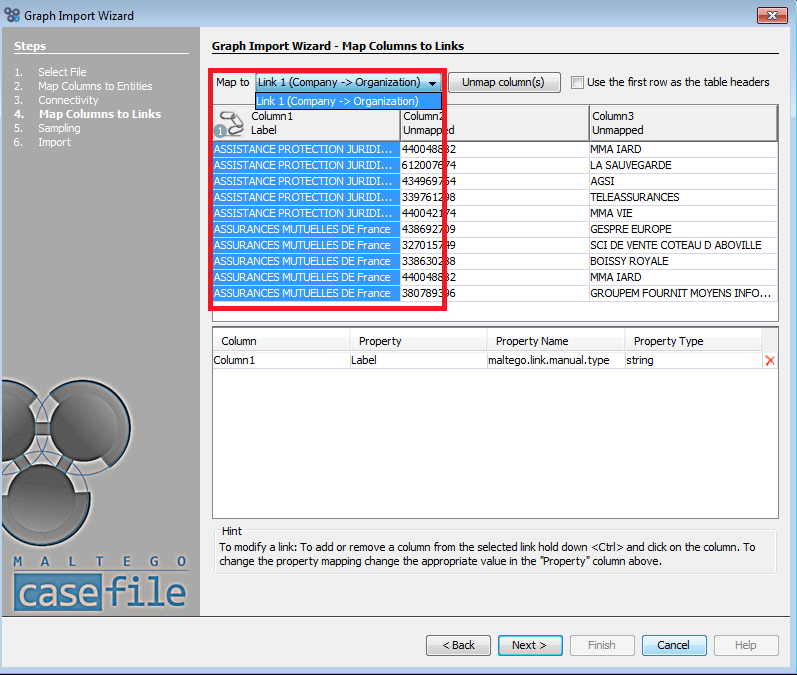Click 'Map Columns to Entities' step

[x=95, y=86]
